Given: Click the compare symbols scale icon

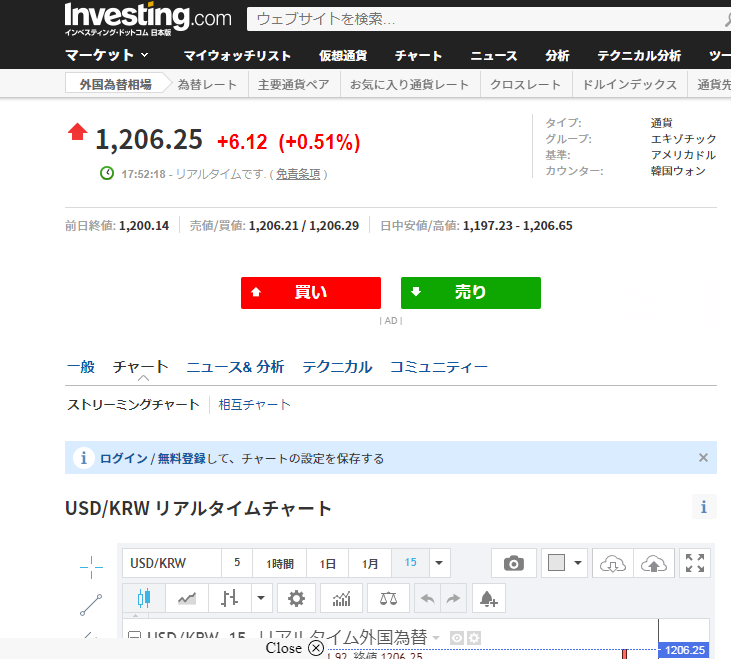Looking at the screenshot, I should (388, 598).
